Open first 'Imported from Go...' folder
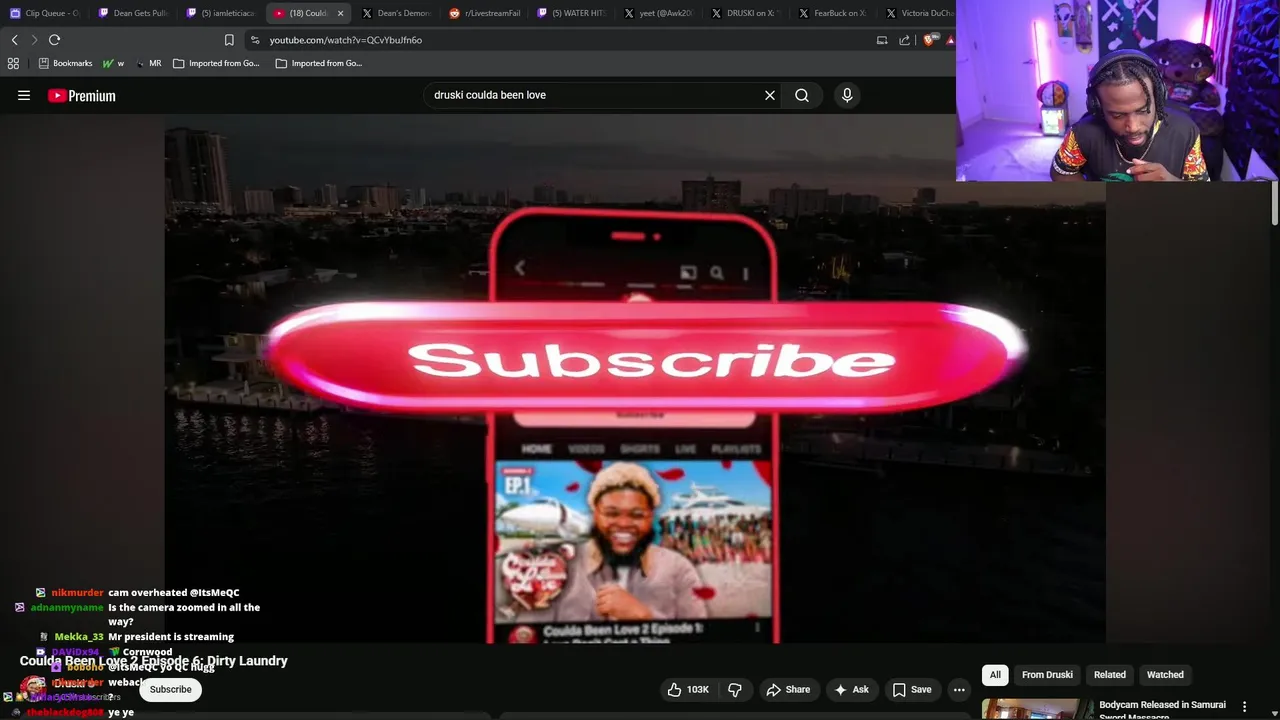This screenshot has height=720, width=1280. (216, 63)
